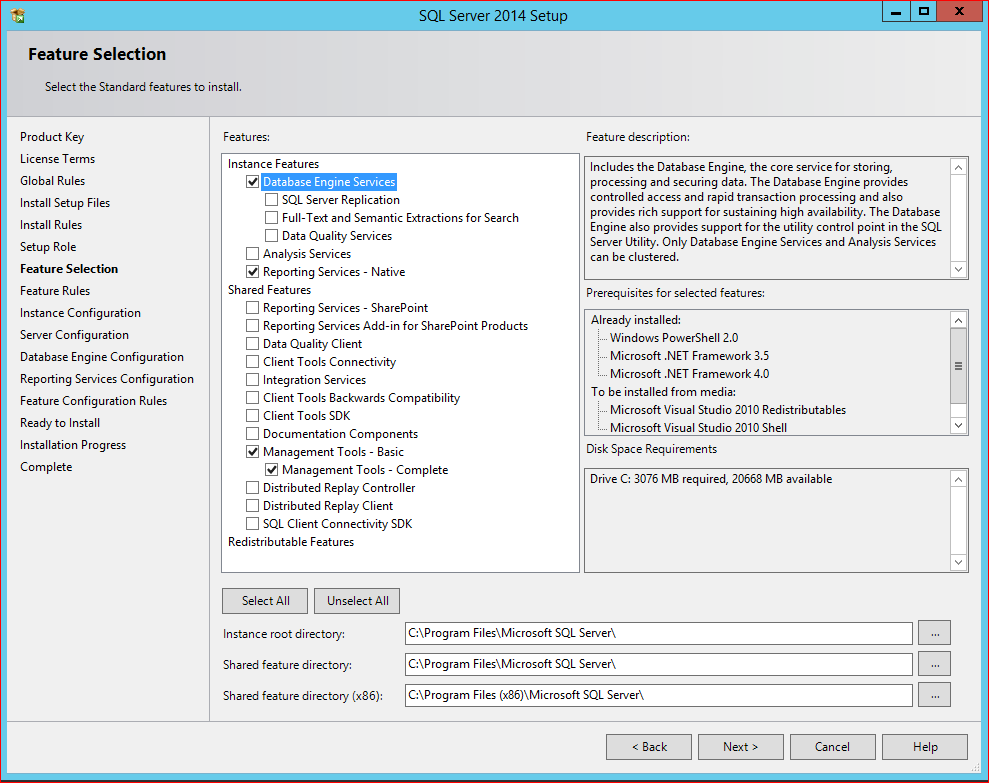Browse for the shared feature directory
Screen dimensions: 989x783
[934, 664]
